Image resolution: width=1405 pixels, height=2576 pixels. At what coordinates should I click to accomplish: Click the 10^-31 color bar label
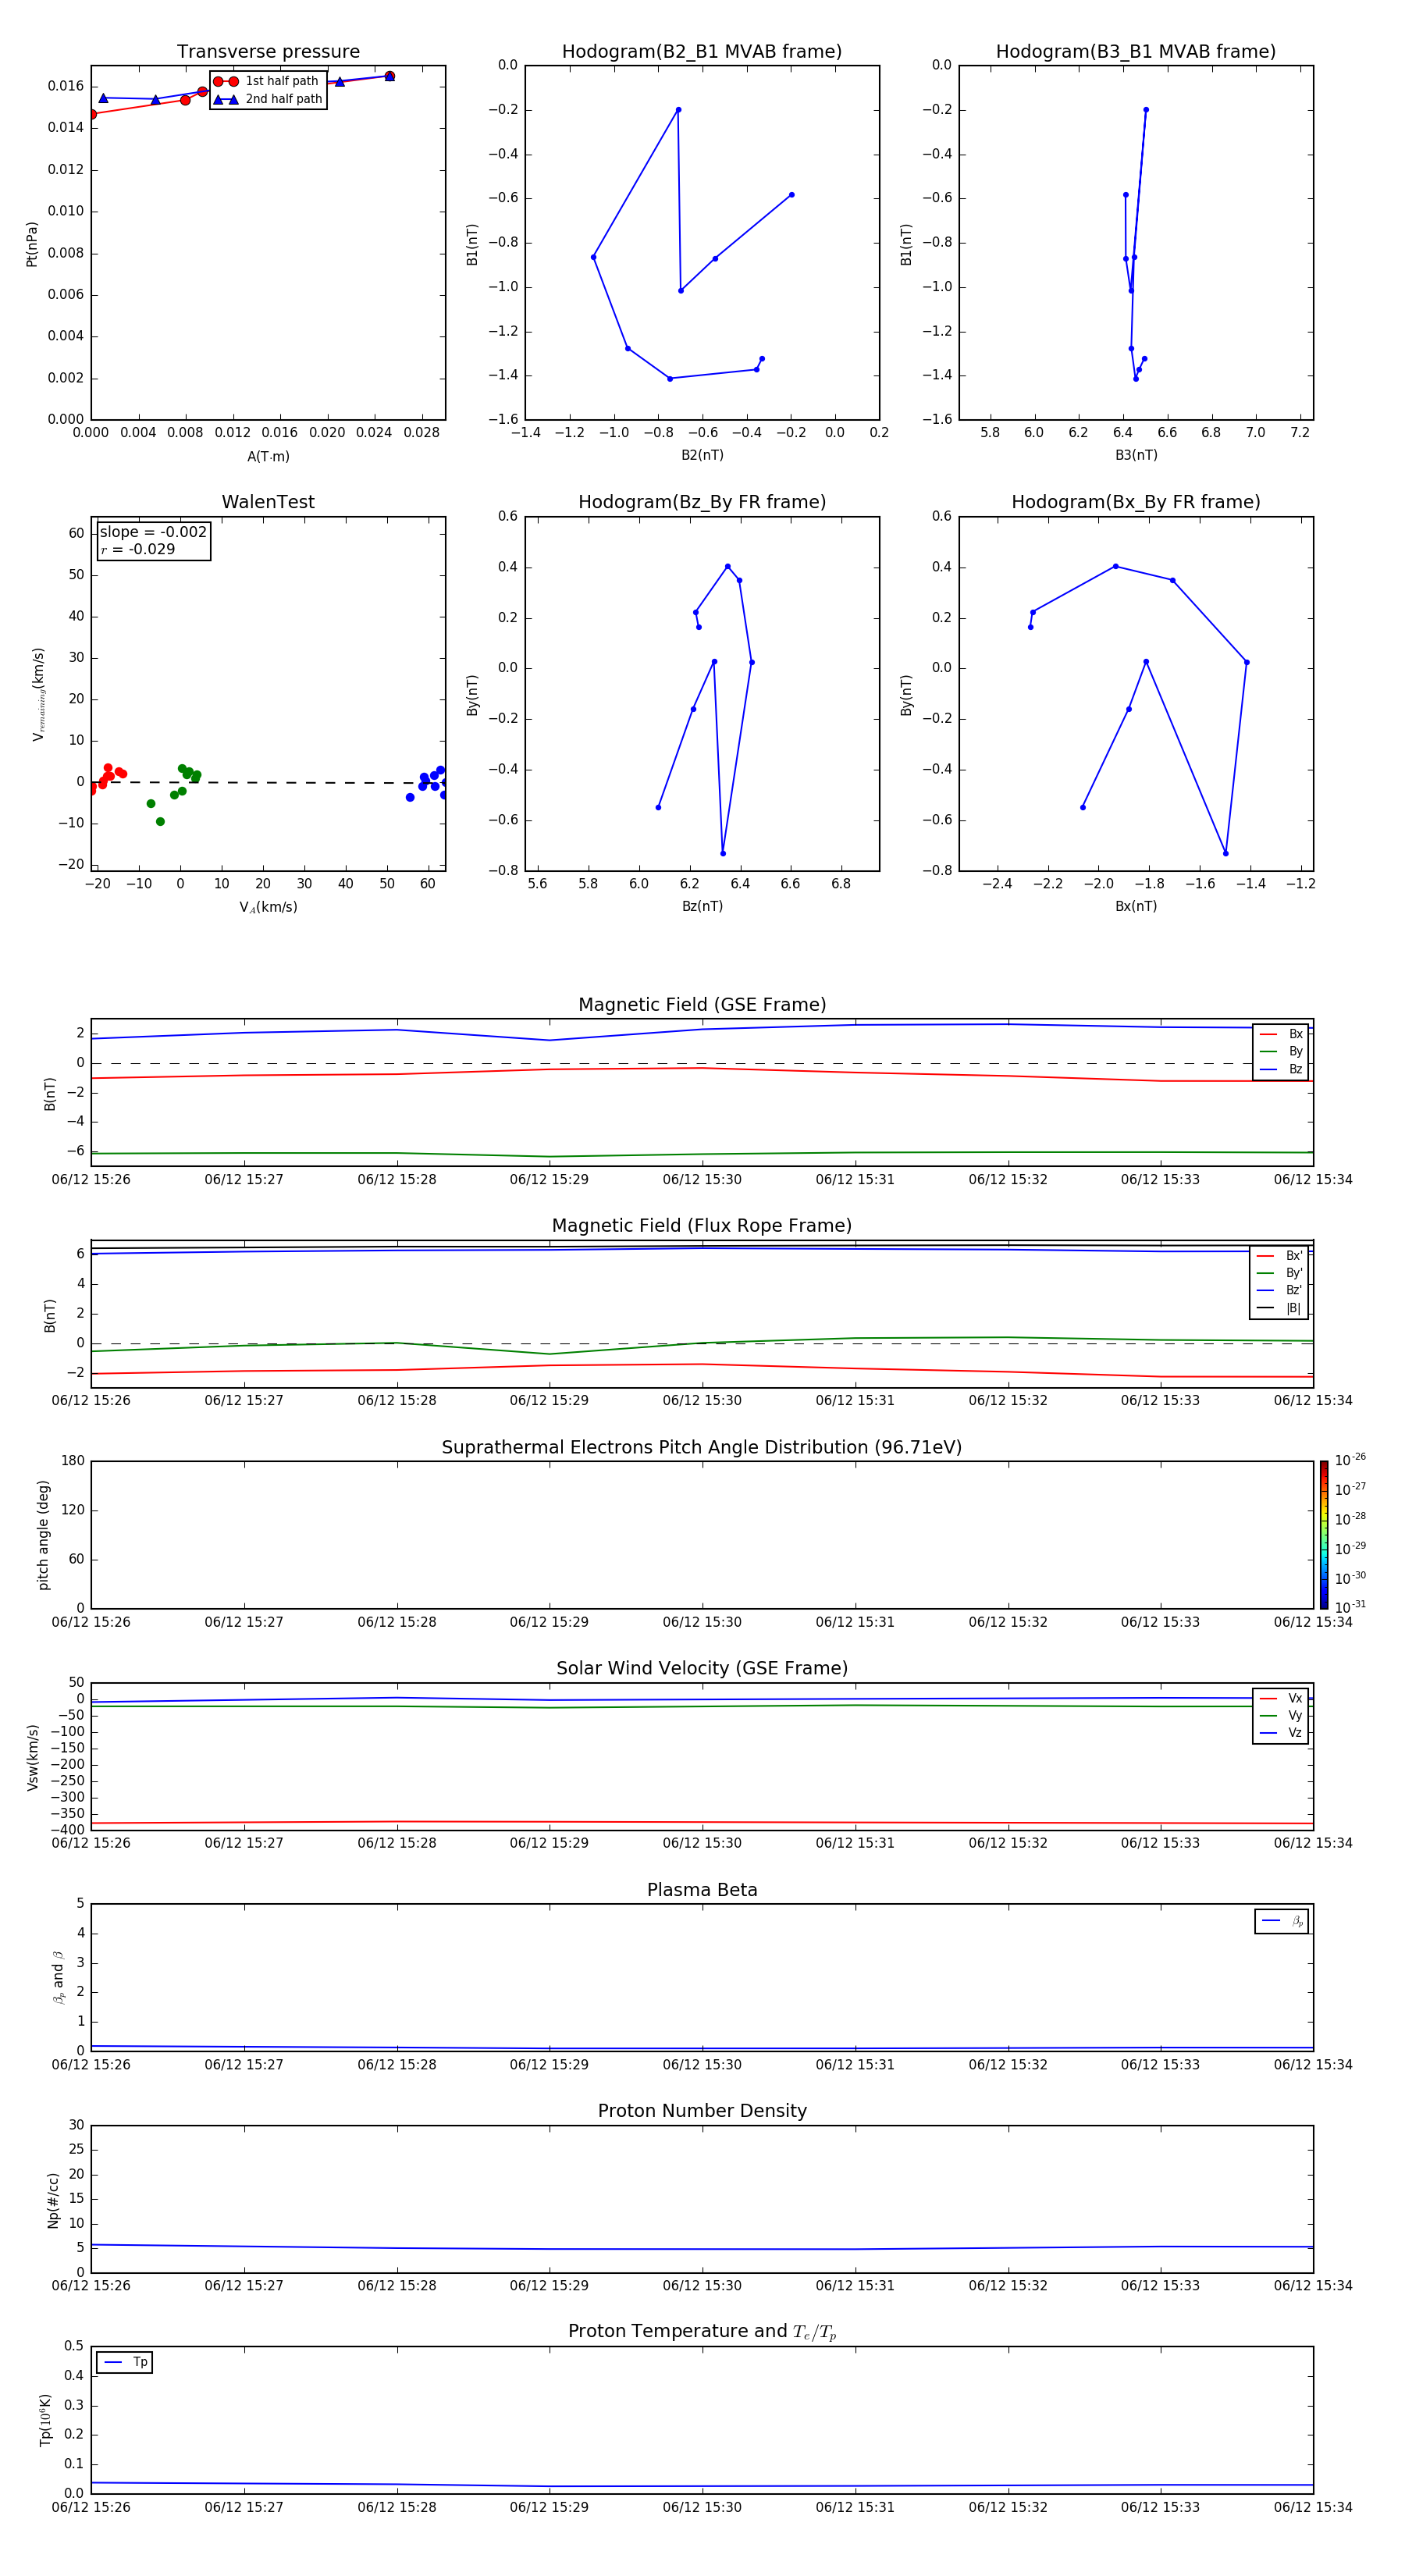pyautogui.click(x=1350, y=1607)
